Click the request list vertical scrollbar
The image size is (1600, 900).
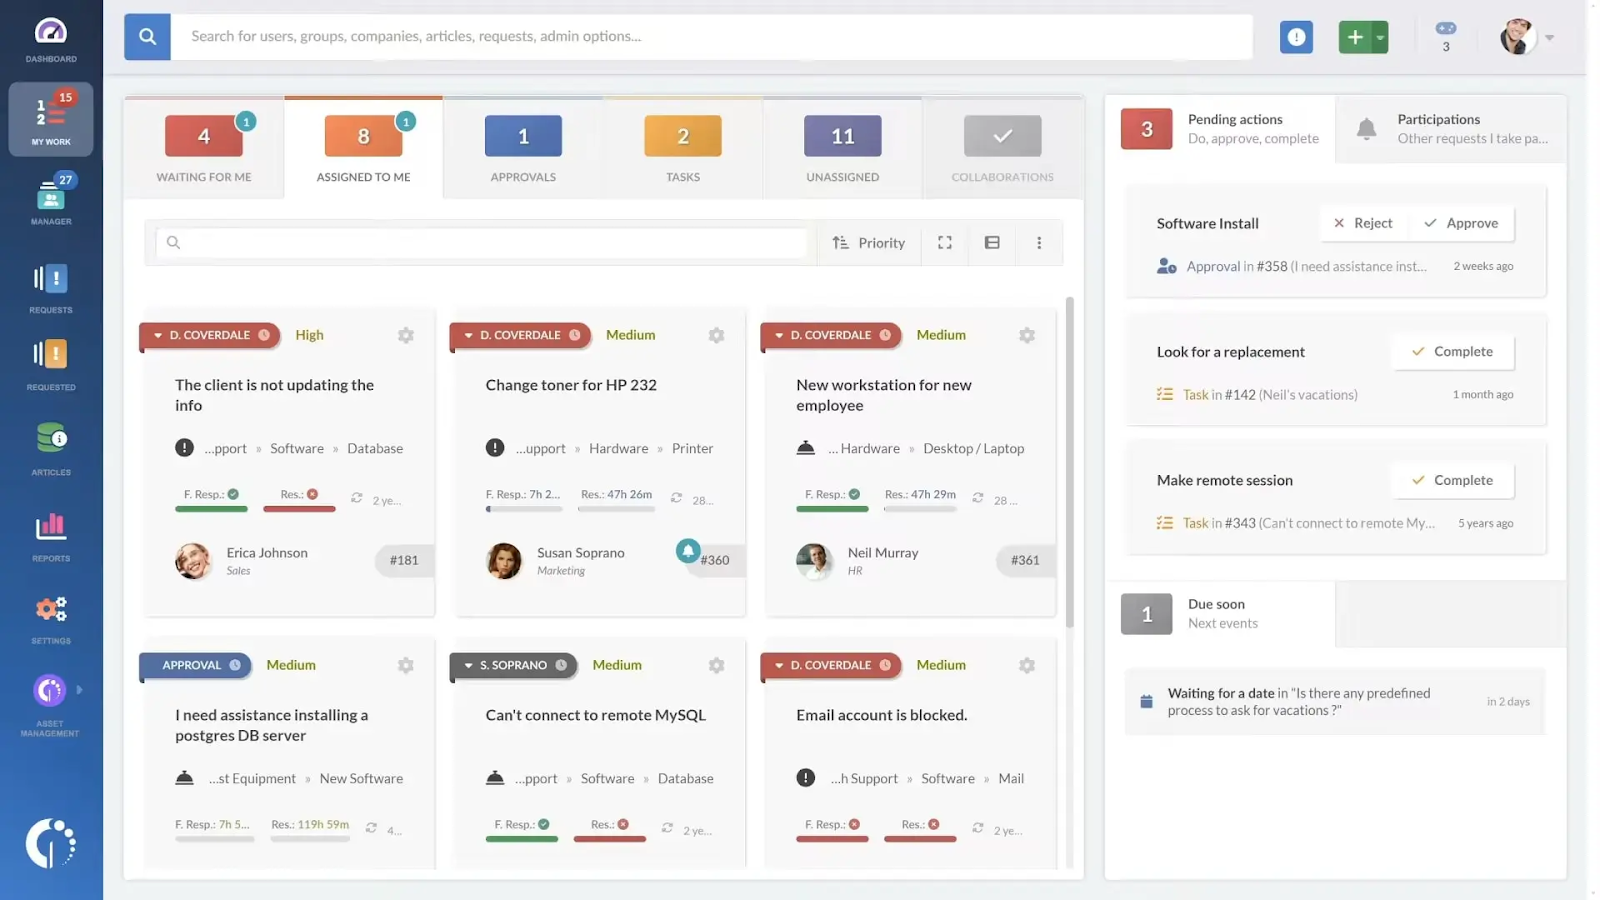(x=1069, y=460)
